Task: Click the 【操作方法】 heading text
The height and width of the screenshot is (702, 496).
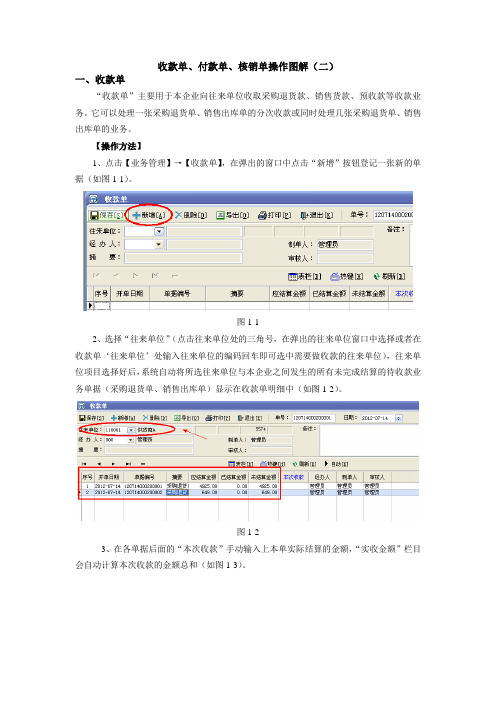Action: (119, 146)
